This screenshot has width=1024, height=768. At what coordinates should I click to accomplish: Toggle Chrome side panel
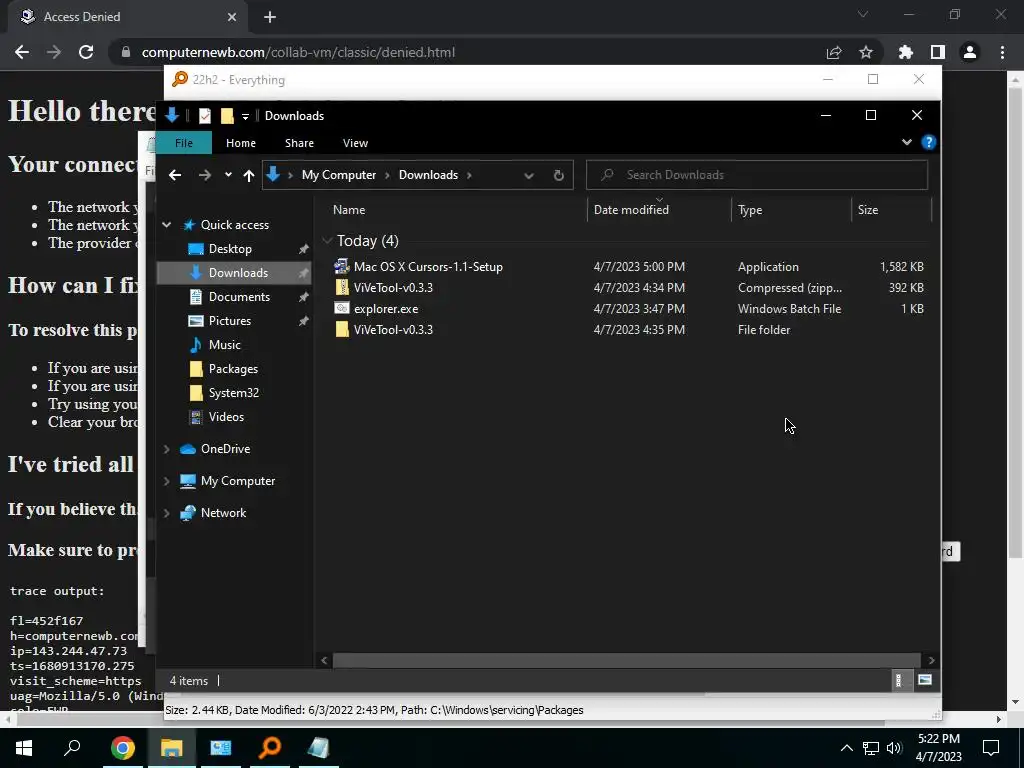(x=937, y=52)
